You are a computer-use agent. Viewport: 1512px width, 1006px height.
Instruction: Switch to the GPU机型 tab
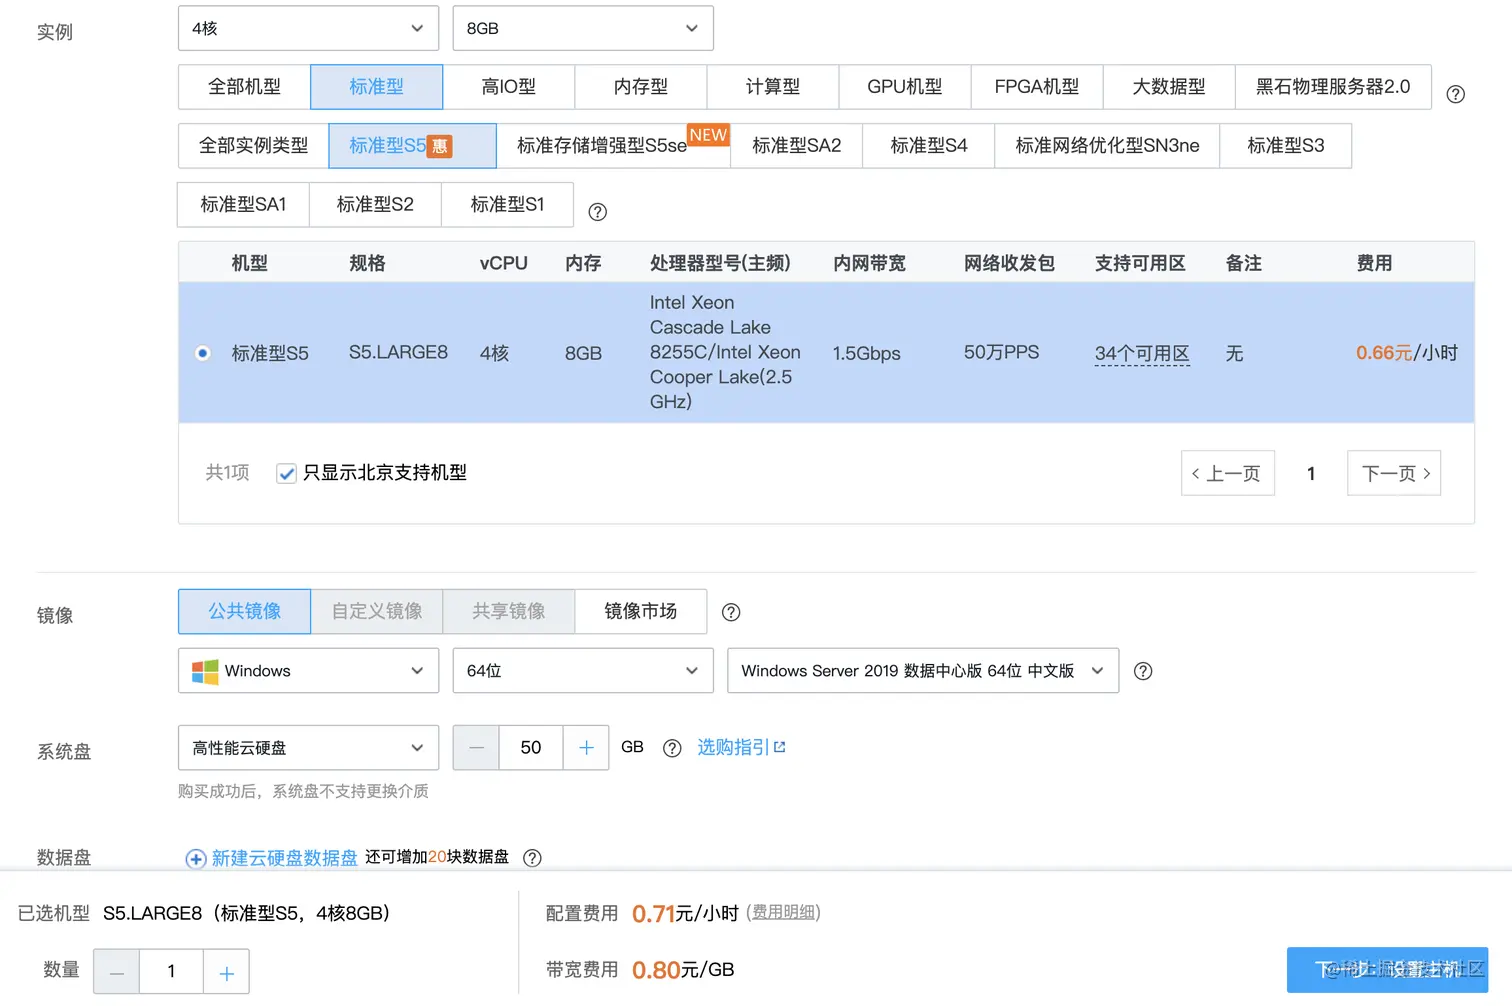coord(904,87)
